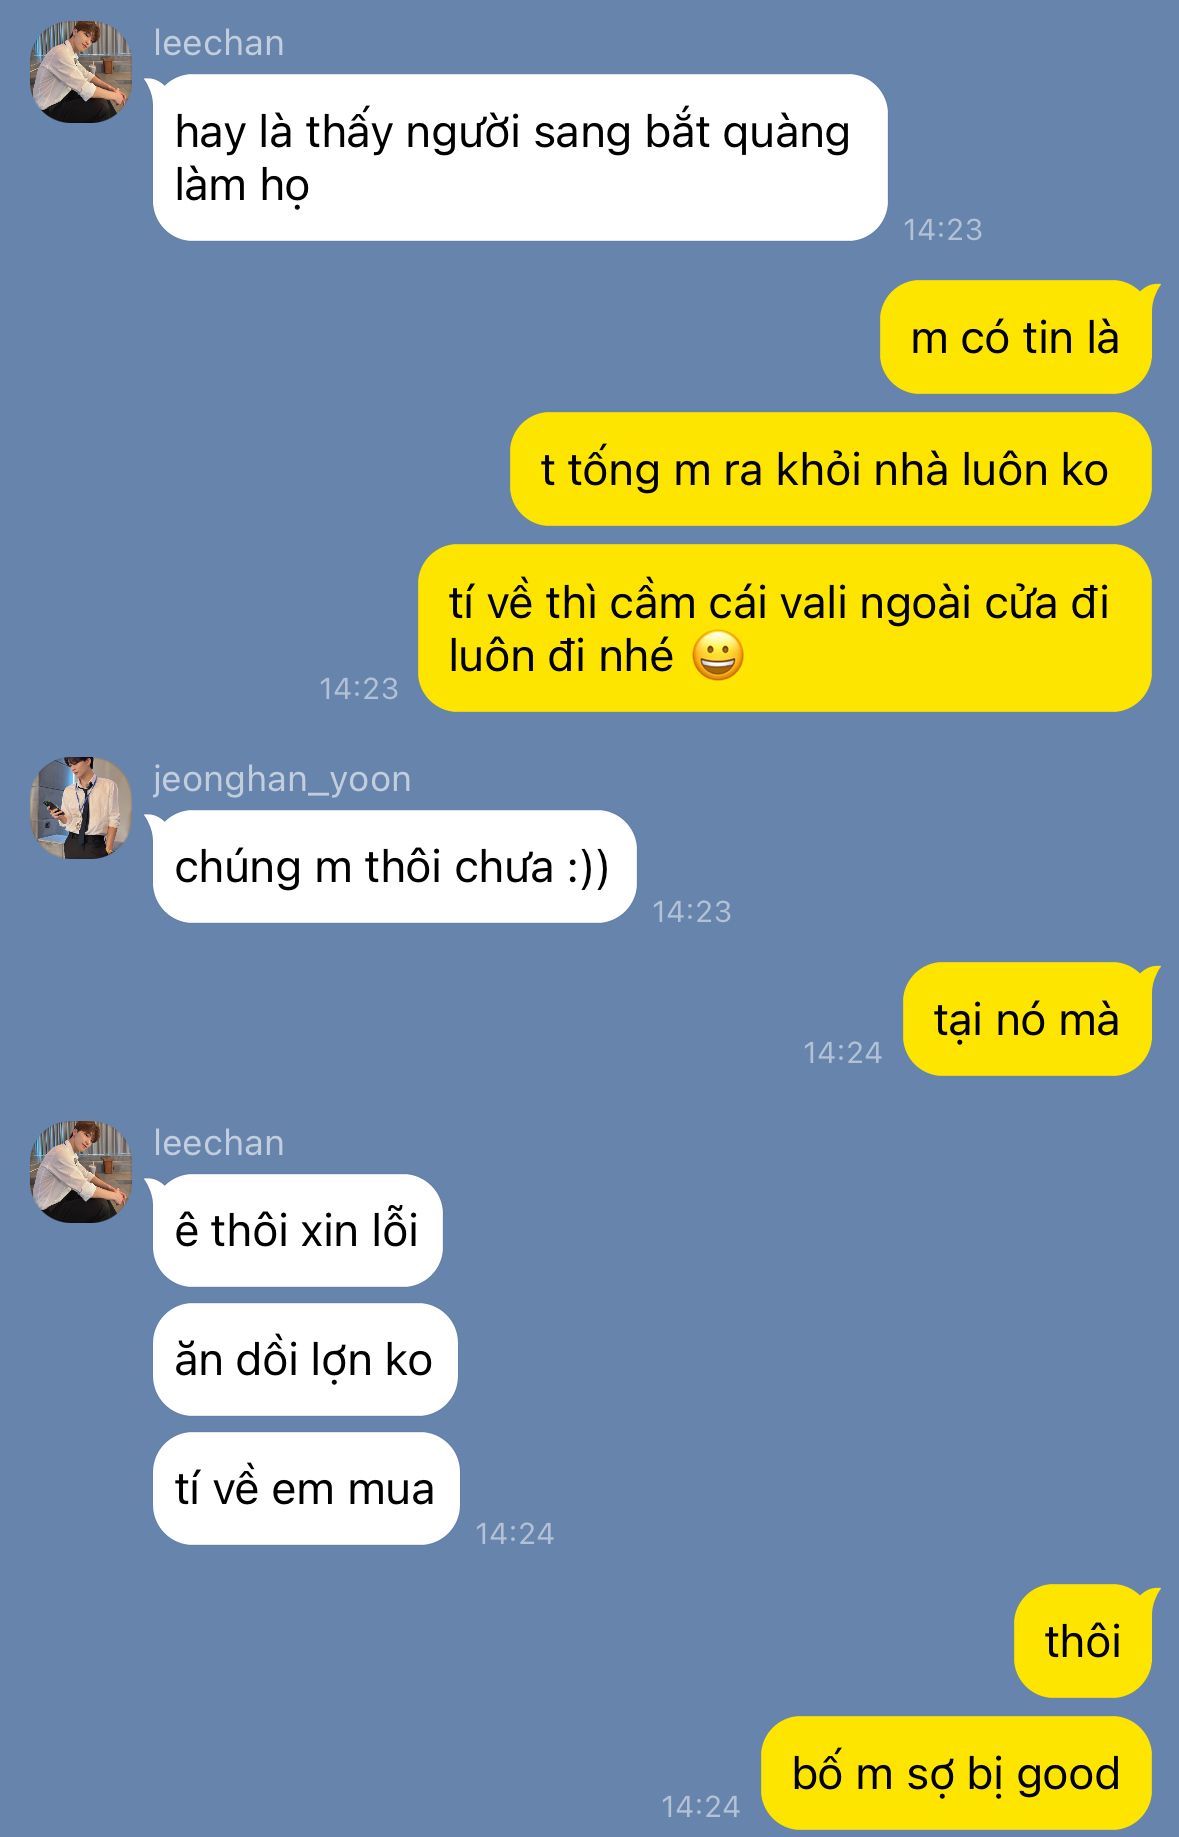Tap the message 'ê thôi xin lỗi'

click(298, 1230)
